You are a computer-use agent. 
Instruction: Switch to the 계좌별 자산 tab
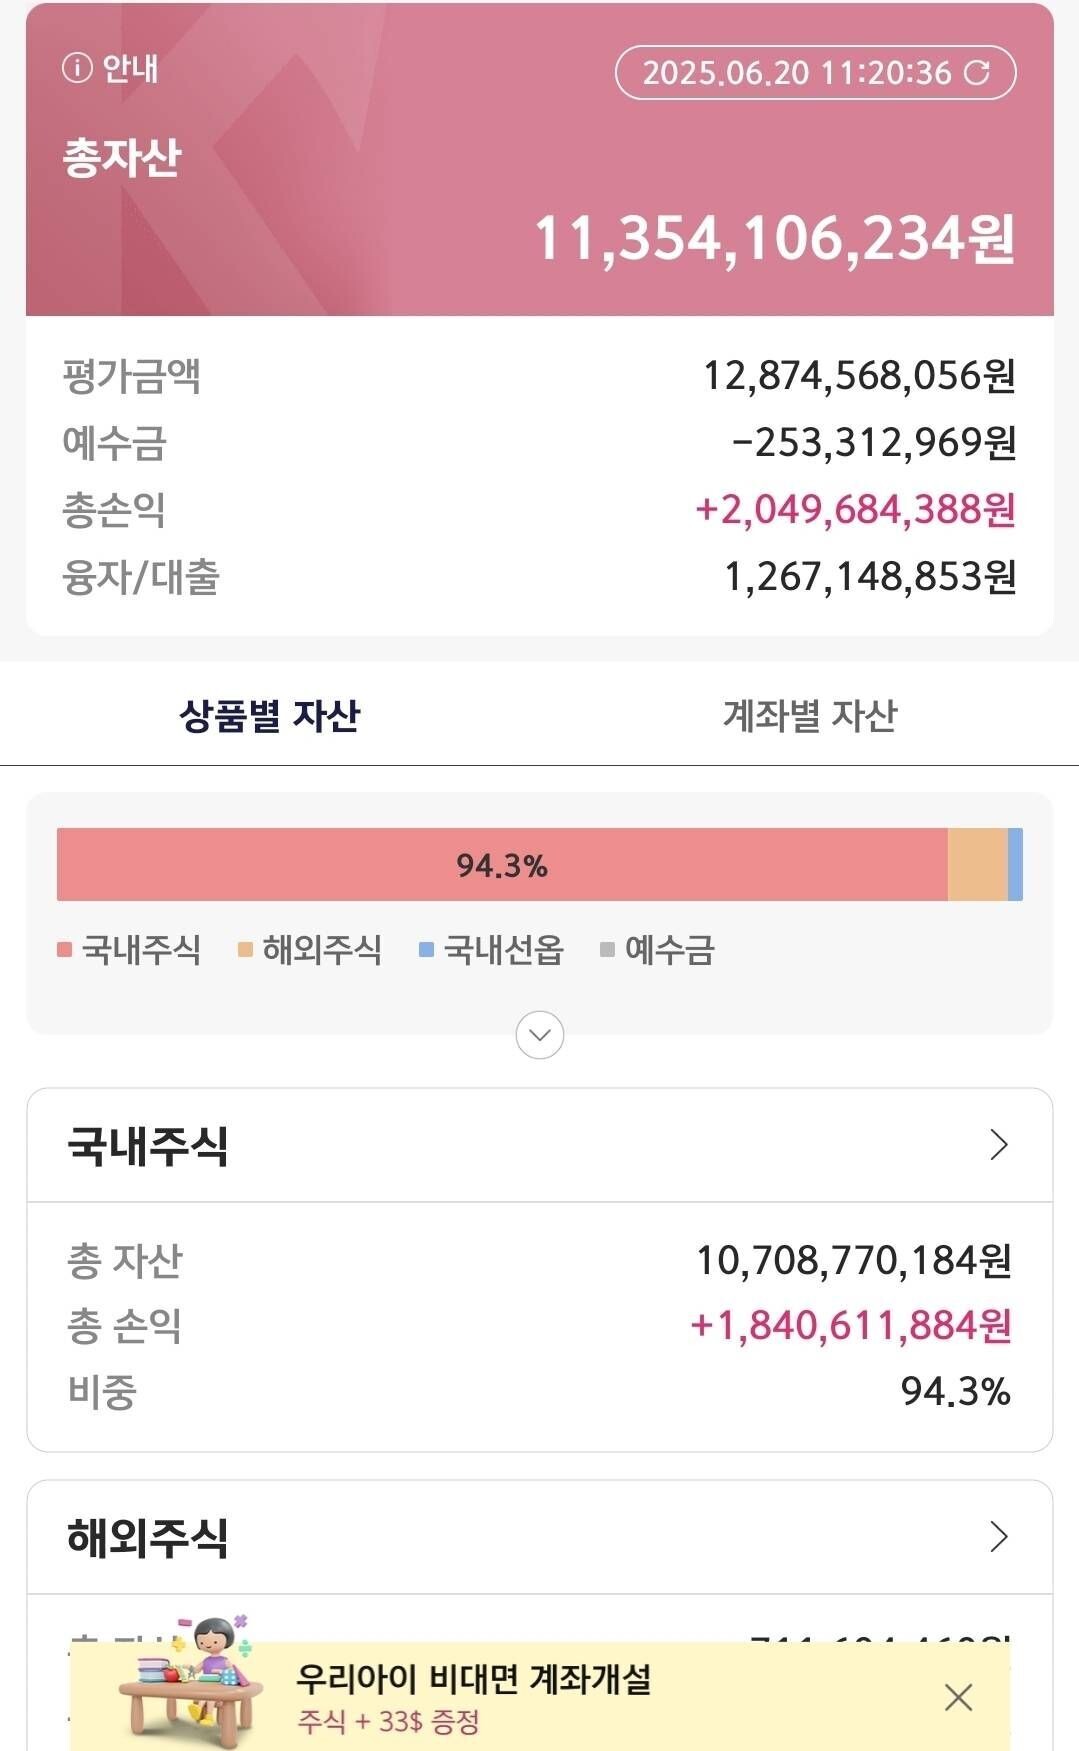click(x=809, y=713)
